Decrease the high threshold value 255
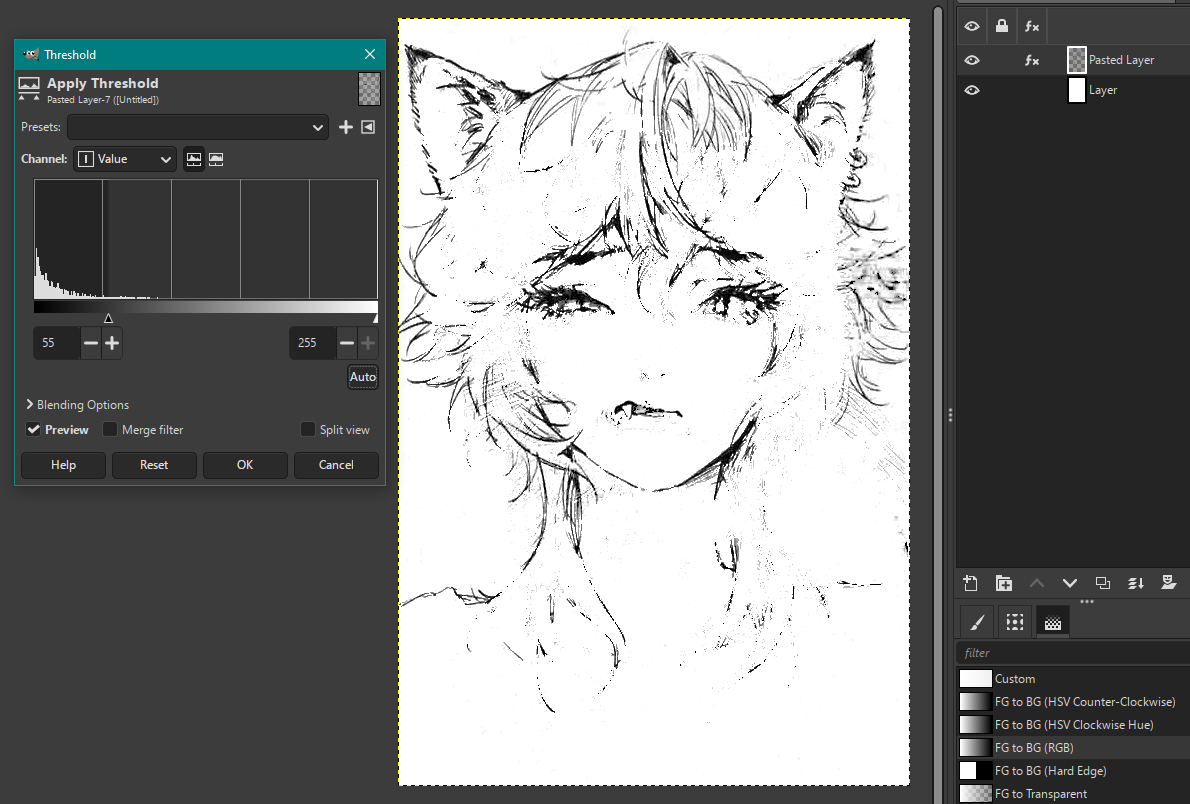This screenshot has width=1190, height=804. tap(347, 343)
